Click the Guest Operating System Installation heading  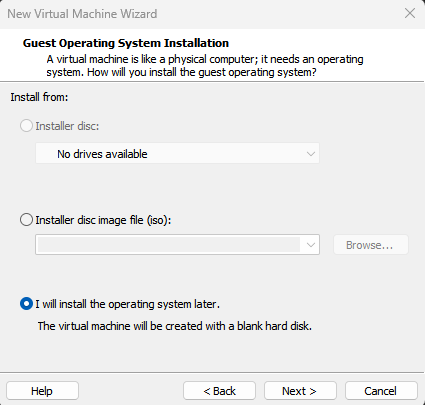pos(126,43)
